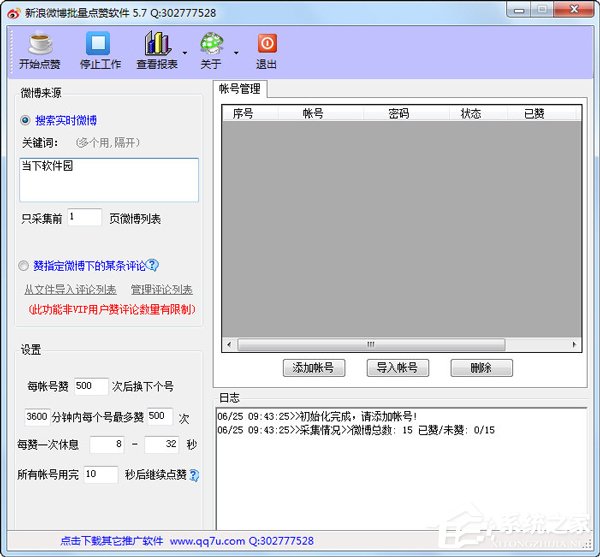Click the 退出 power icon
600x557 pixels.
click(267, 43)
